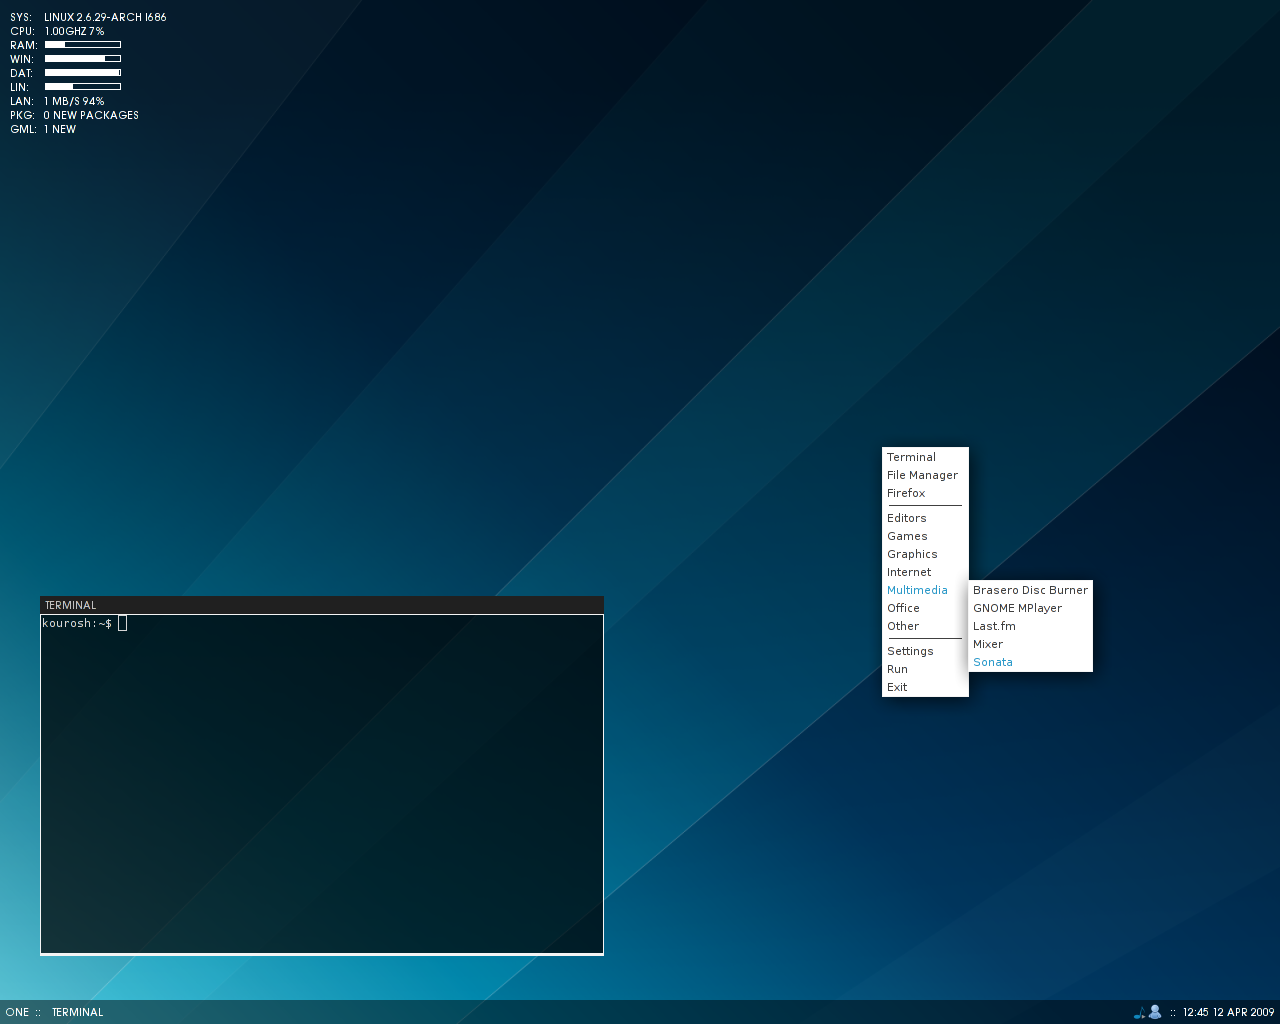Expand the Other submenu
The image size is (1280, 1024).
click(x=925, y=626)
